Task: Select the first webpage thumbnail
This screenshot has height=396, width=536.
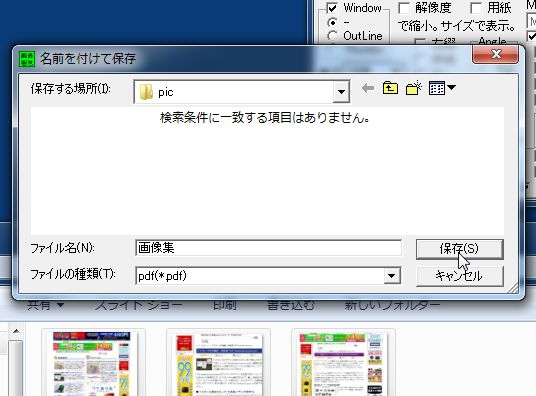Action: point(93,362)
